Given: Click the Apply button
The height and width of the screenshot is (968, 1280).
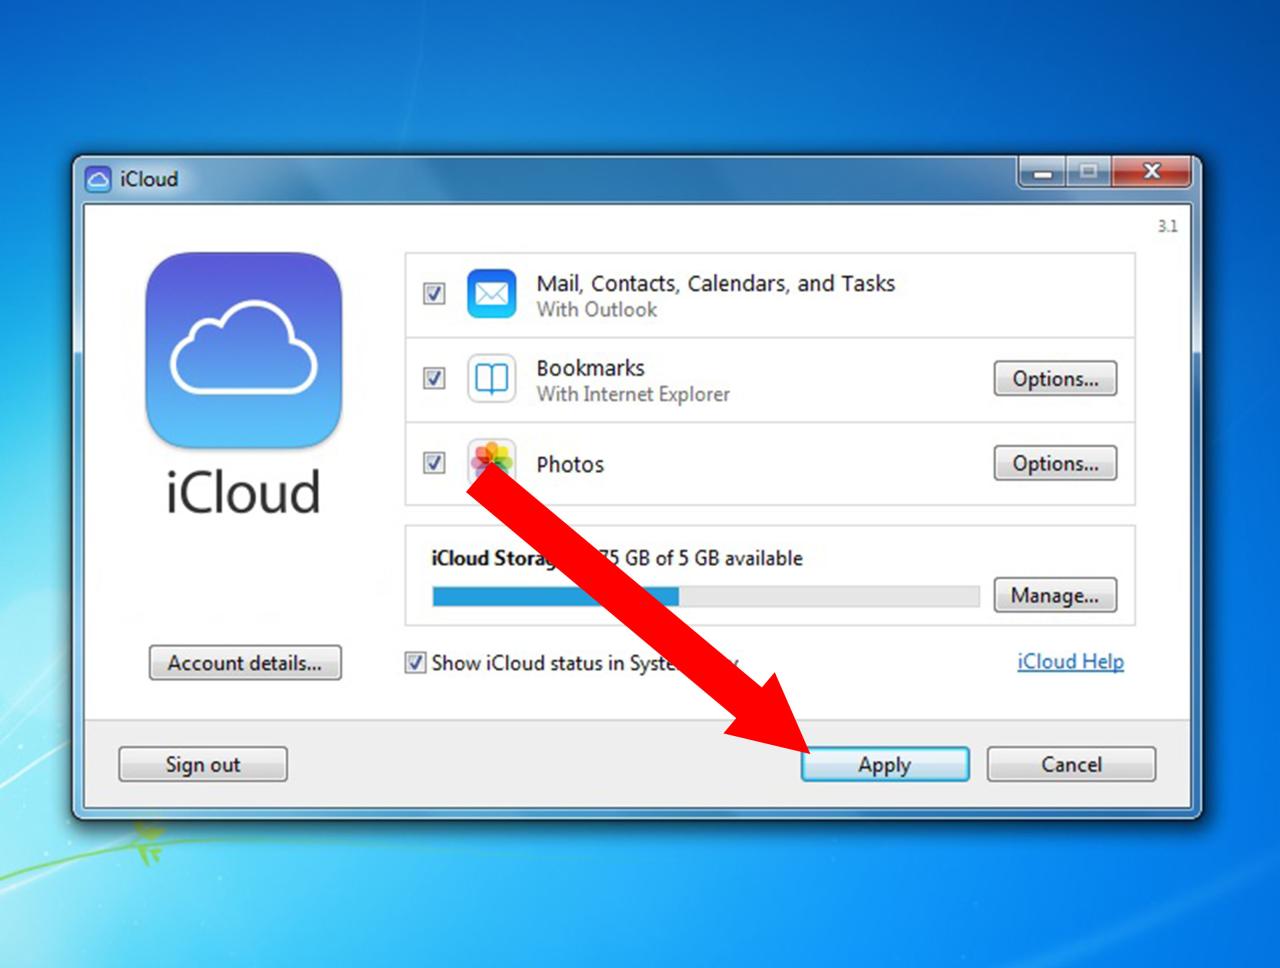Looking at the screenshot, I should pyautogui.click(x=885, y=765).
